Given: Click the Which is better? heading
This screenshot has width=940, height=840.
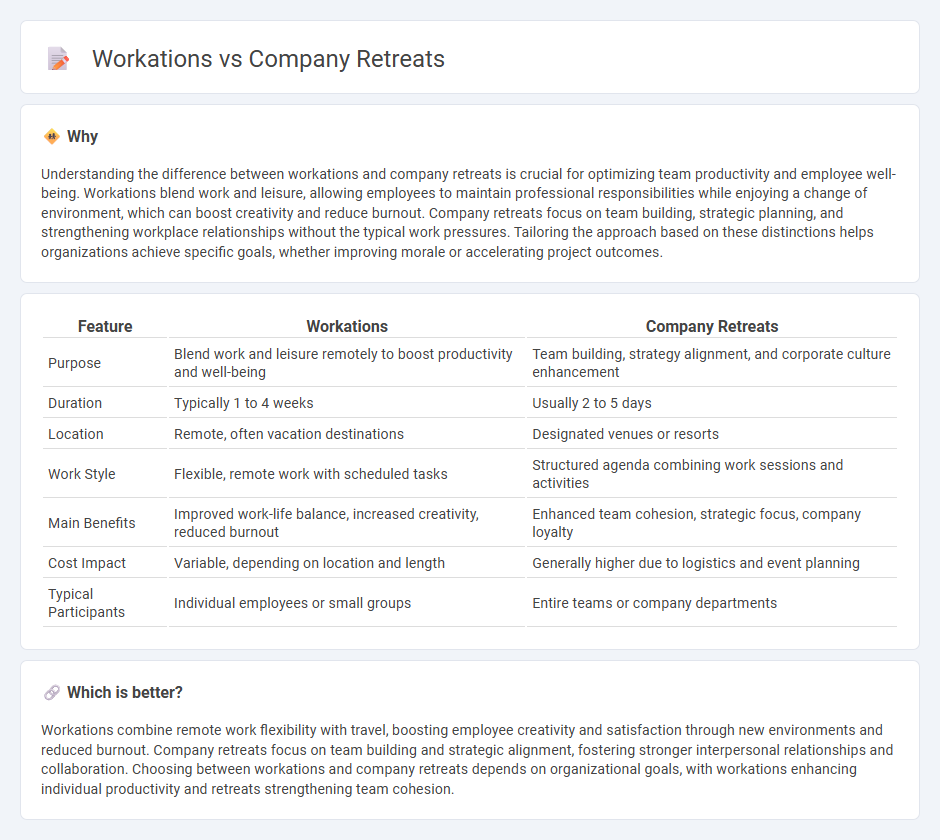Looking at the screenshot, I should [x=125, y=693].
